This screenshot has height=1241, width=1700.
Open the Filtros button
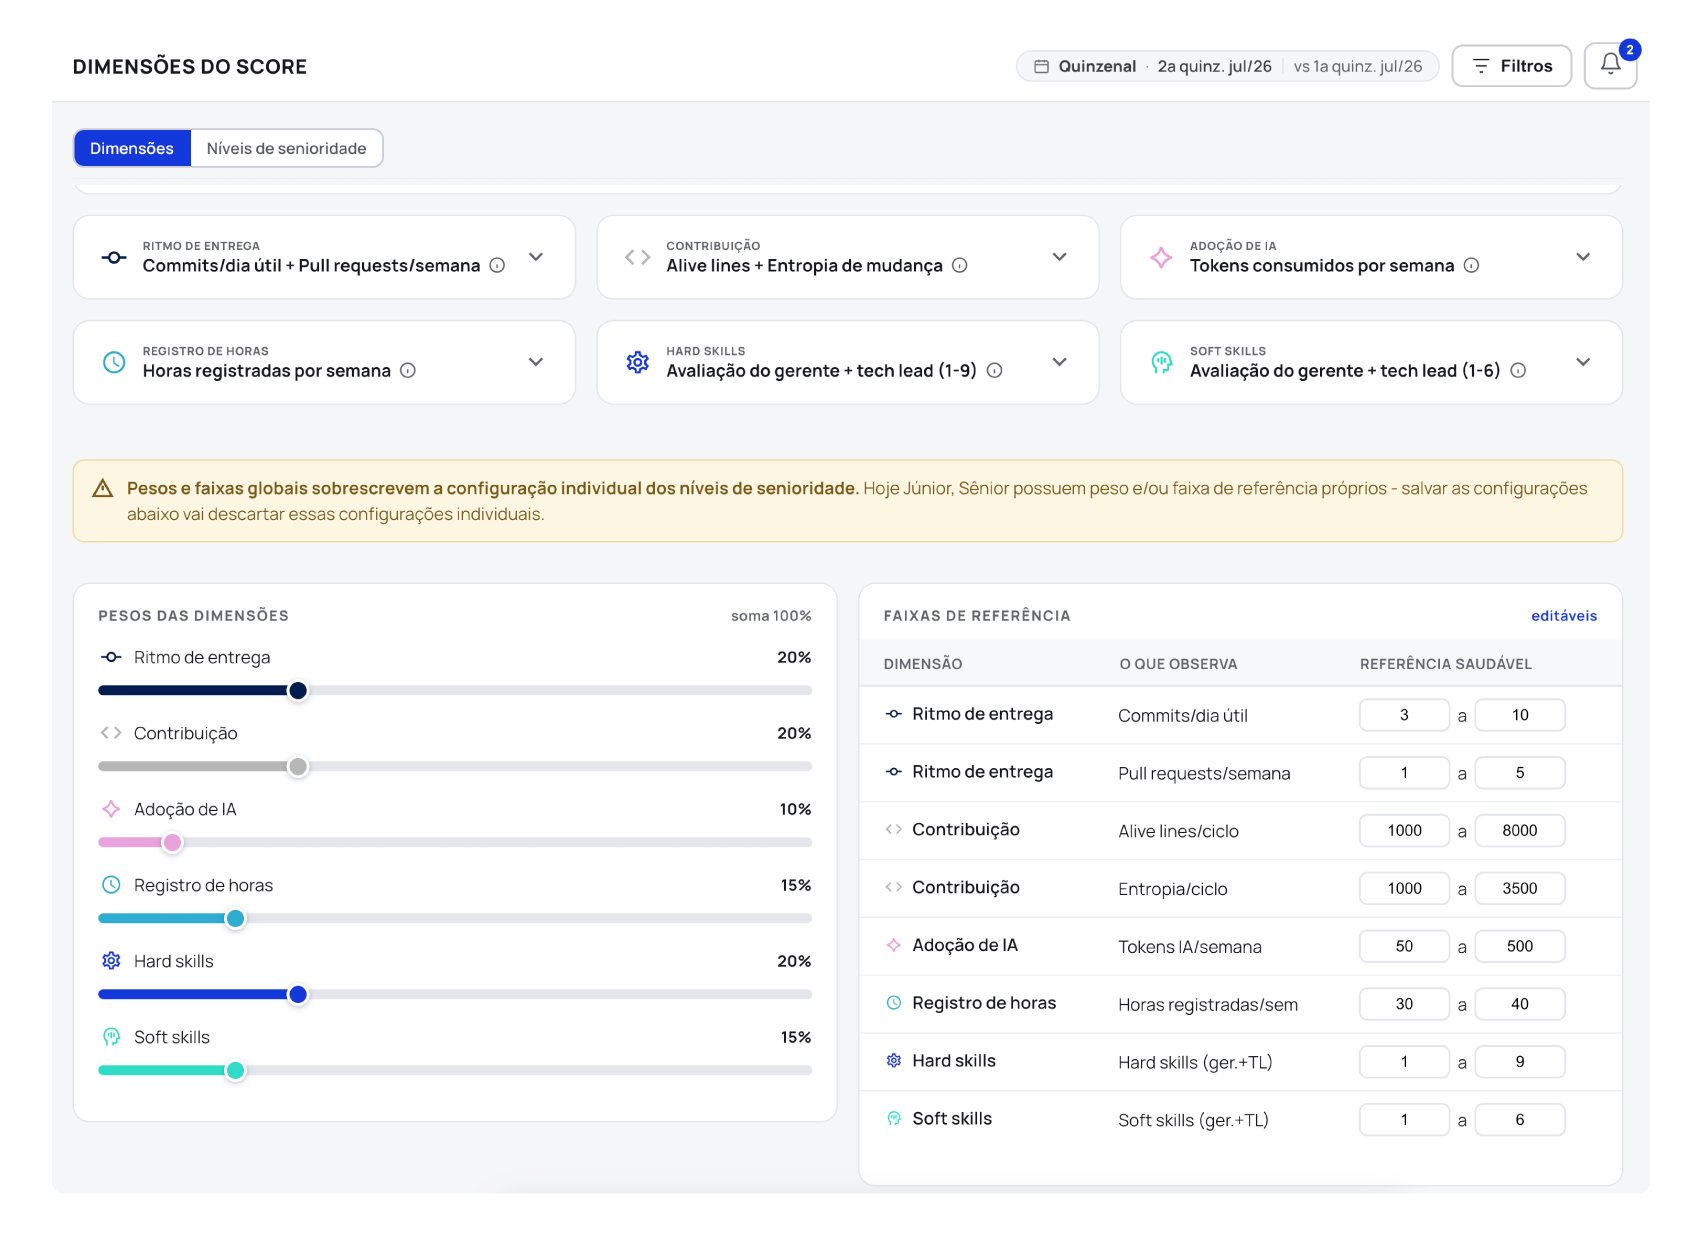[x=1511, y=66]
